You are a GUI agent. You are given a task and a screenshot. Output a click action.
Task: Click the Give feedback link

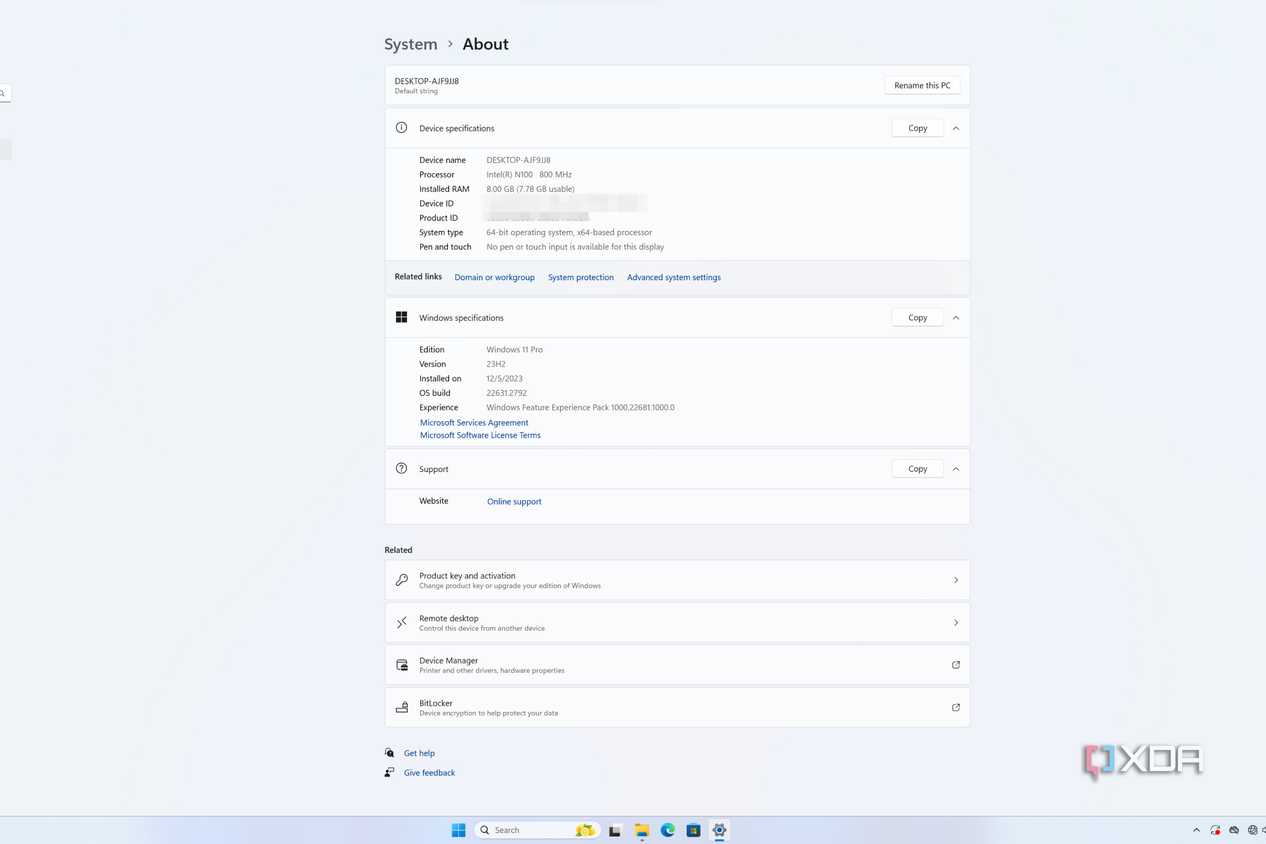[429, 772]
